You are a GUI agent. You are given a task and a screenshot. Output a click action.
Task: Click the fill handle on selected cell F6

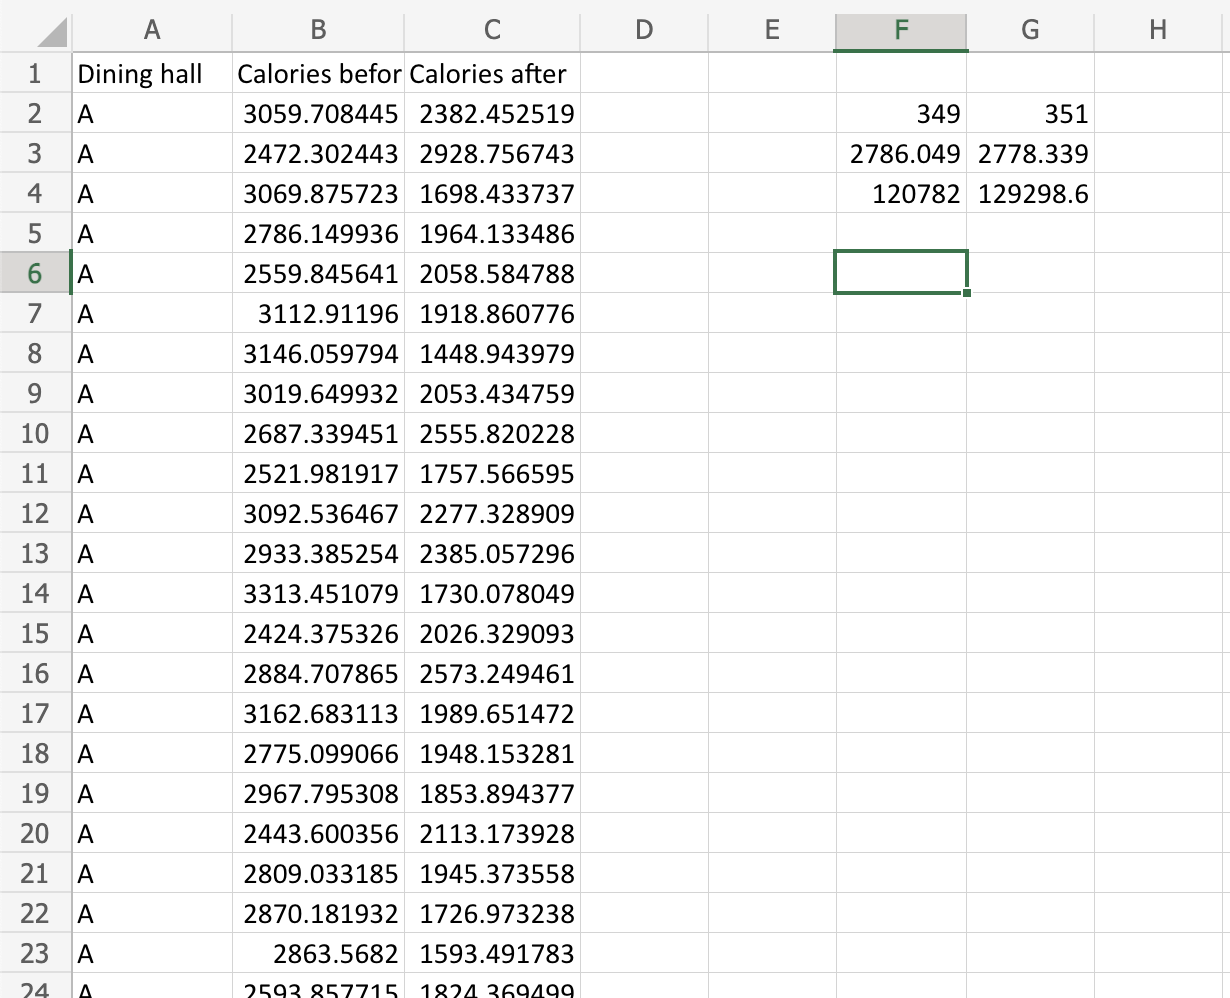pos(965,291)
